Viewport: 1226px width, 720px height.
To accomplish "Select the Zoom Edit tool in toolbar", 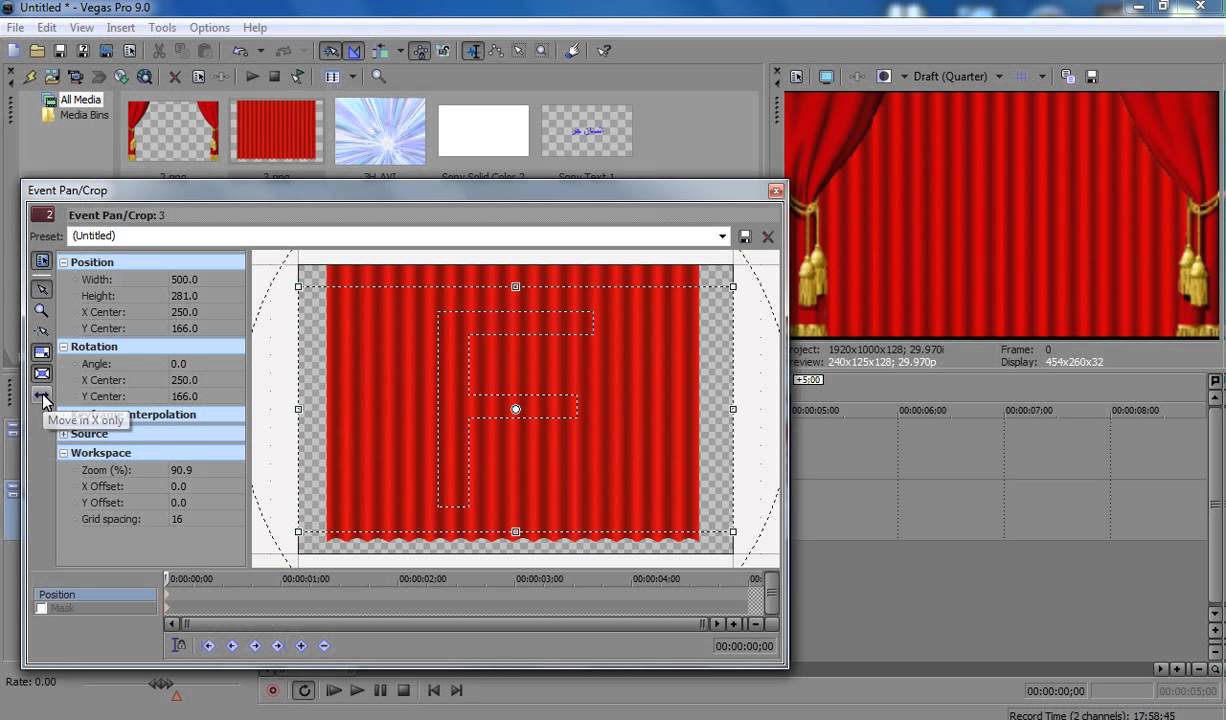I will tap(542, 51).
